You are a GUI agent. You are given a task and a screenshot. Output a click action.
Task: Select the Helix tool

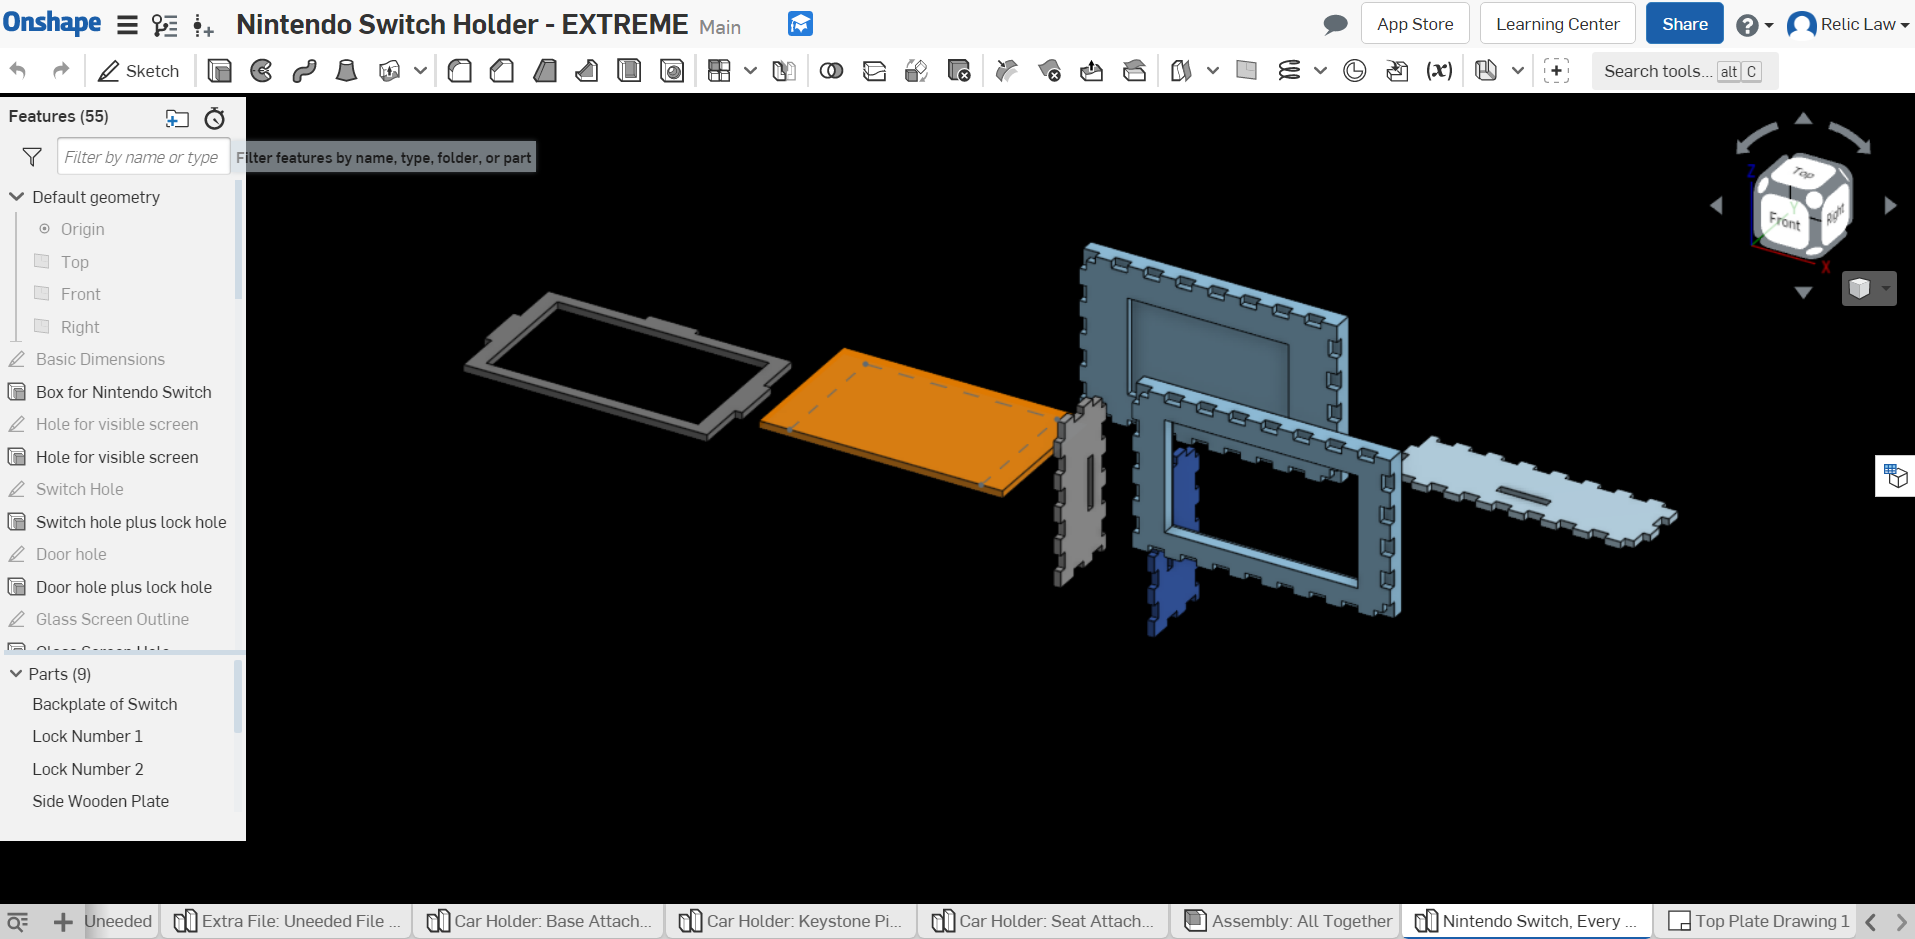tap(1289, 71)
